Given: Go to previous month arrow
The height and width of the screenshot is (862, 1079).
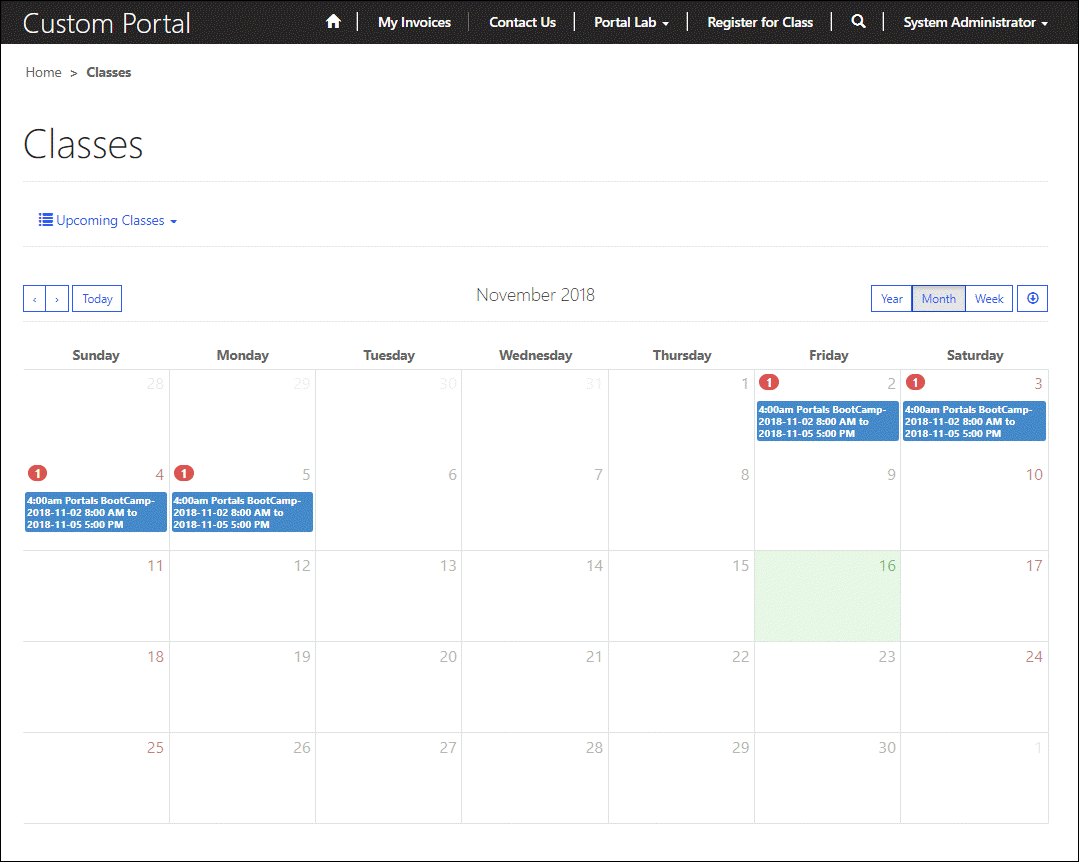Looking at the screenshot, I should [x=35, y=299].
